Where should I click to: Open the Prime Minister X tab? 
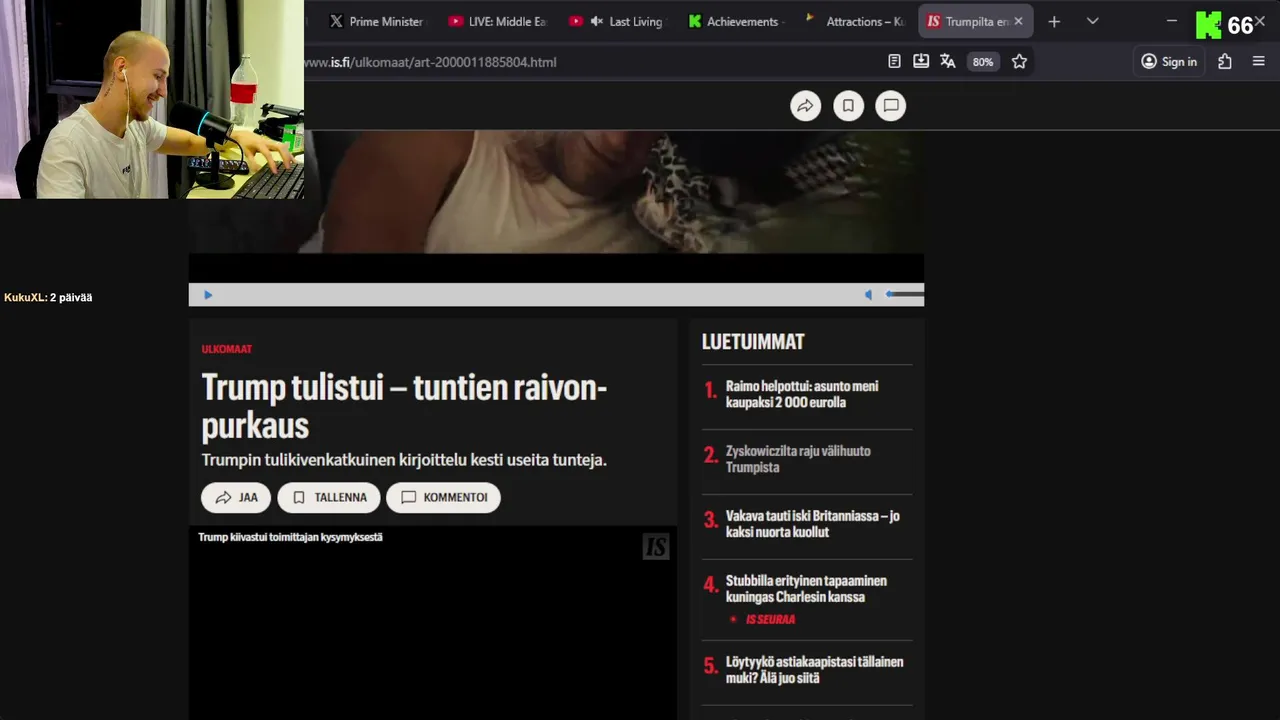(376, 21)
